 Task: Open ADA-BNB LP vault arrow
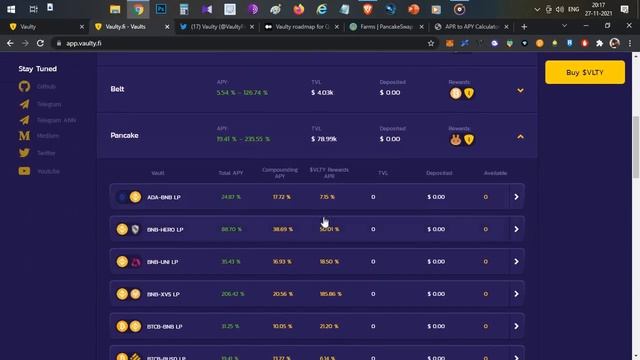516,197
